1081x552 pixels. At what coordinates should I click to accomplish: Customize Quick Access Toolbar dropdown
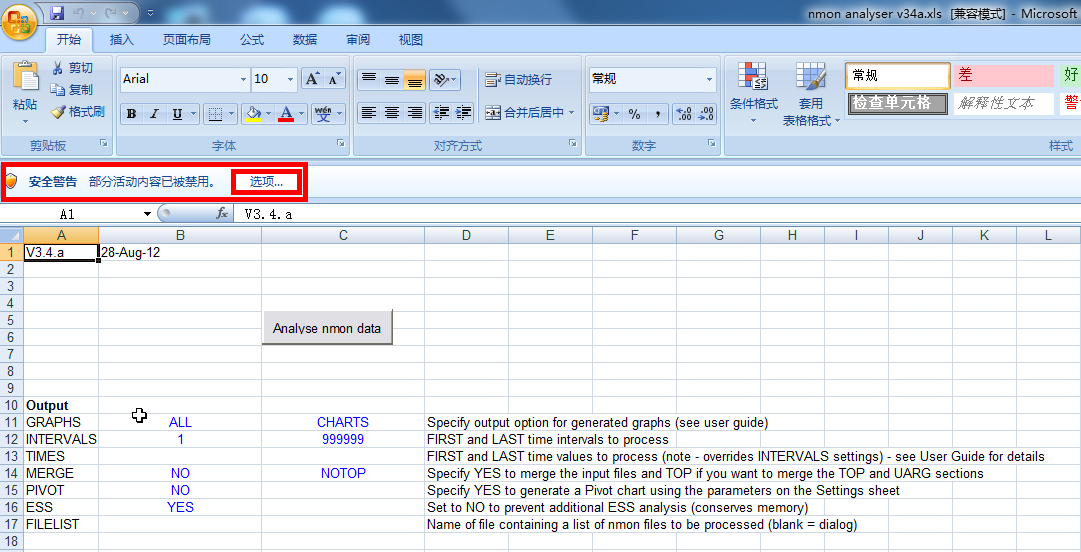pos(150,13)
